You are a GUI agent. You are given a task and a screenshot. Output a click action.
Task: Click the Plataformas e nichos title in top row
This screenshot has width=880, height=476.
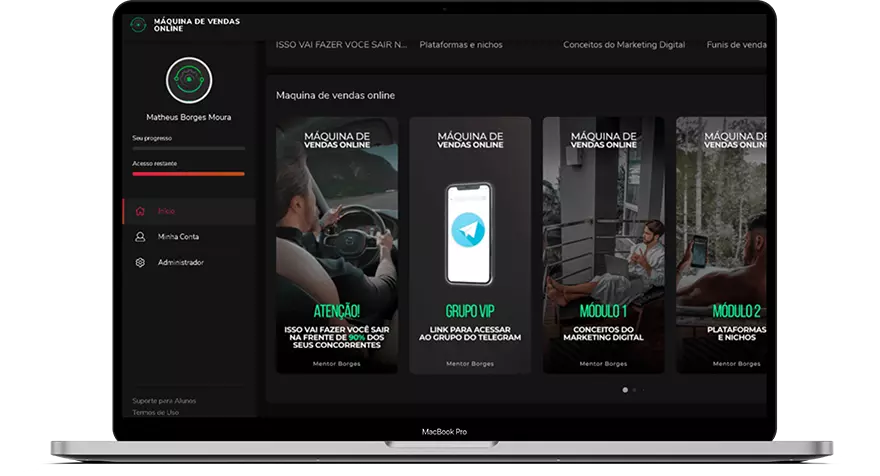(461, 45)
